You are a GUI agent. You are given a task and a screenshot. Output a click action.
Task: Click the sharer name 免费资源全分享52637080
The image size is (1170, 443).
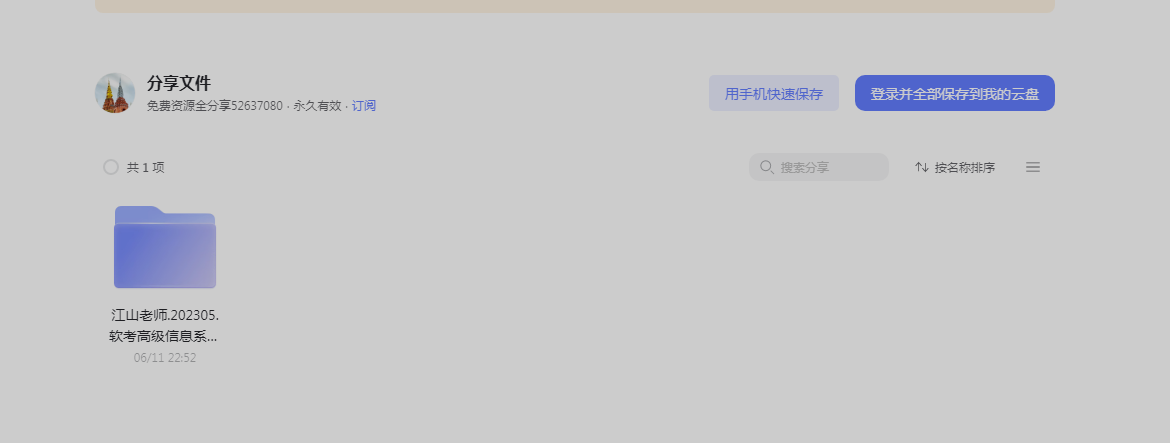pyautogui.click(x=215, y=106)
